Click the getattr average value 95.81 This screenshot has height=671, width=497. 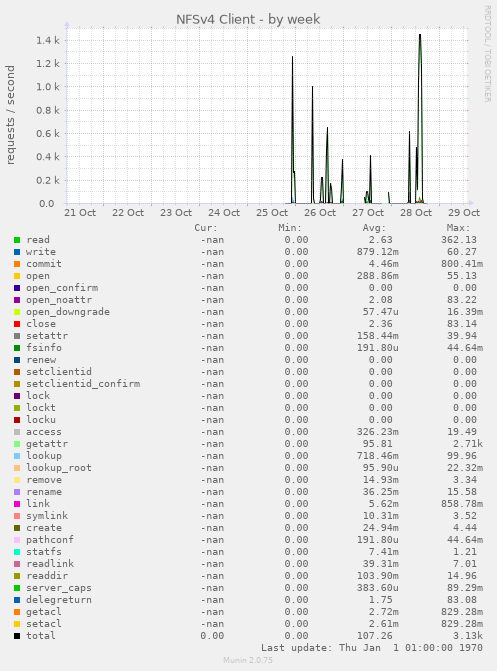(x=378, y=444)
